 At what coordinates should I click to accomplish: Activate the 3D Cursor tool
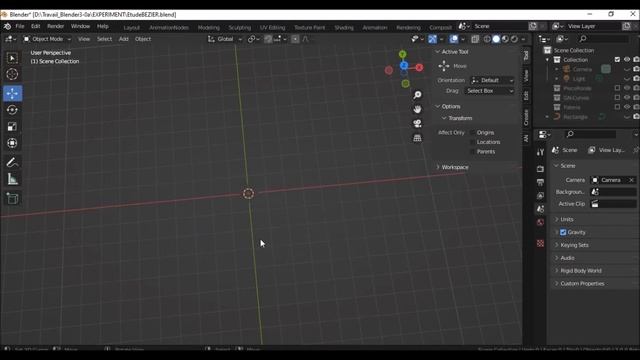tap(12, 74)
